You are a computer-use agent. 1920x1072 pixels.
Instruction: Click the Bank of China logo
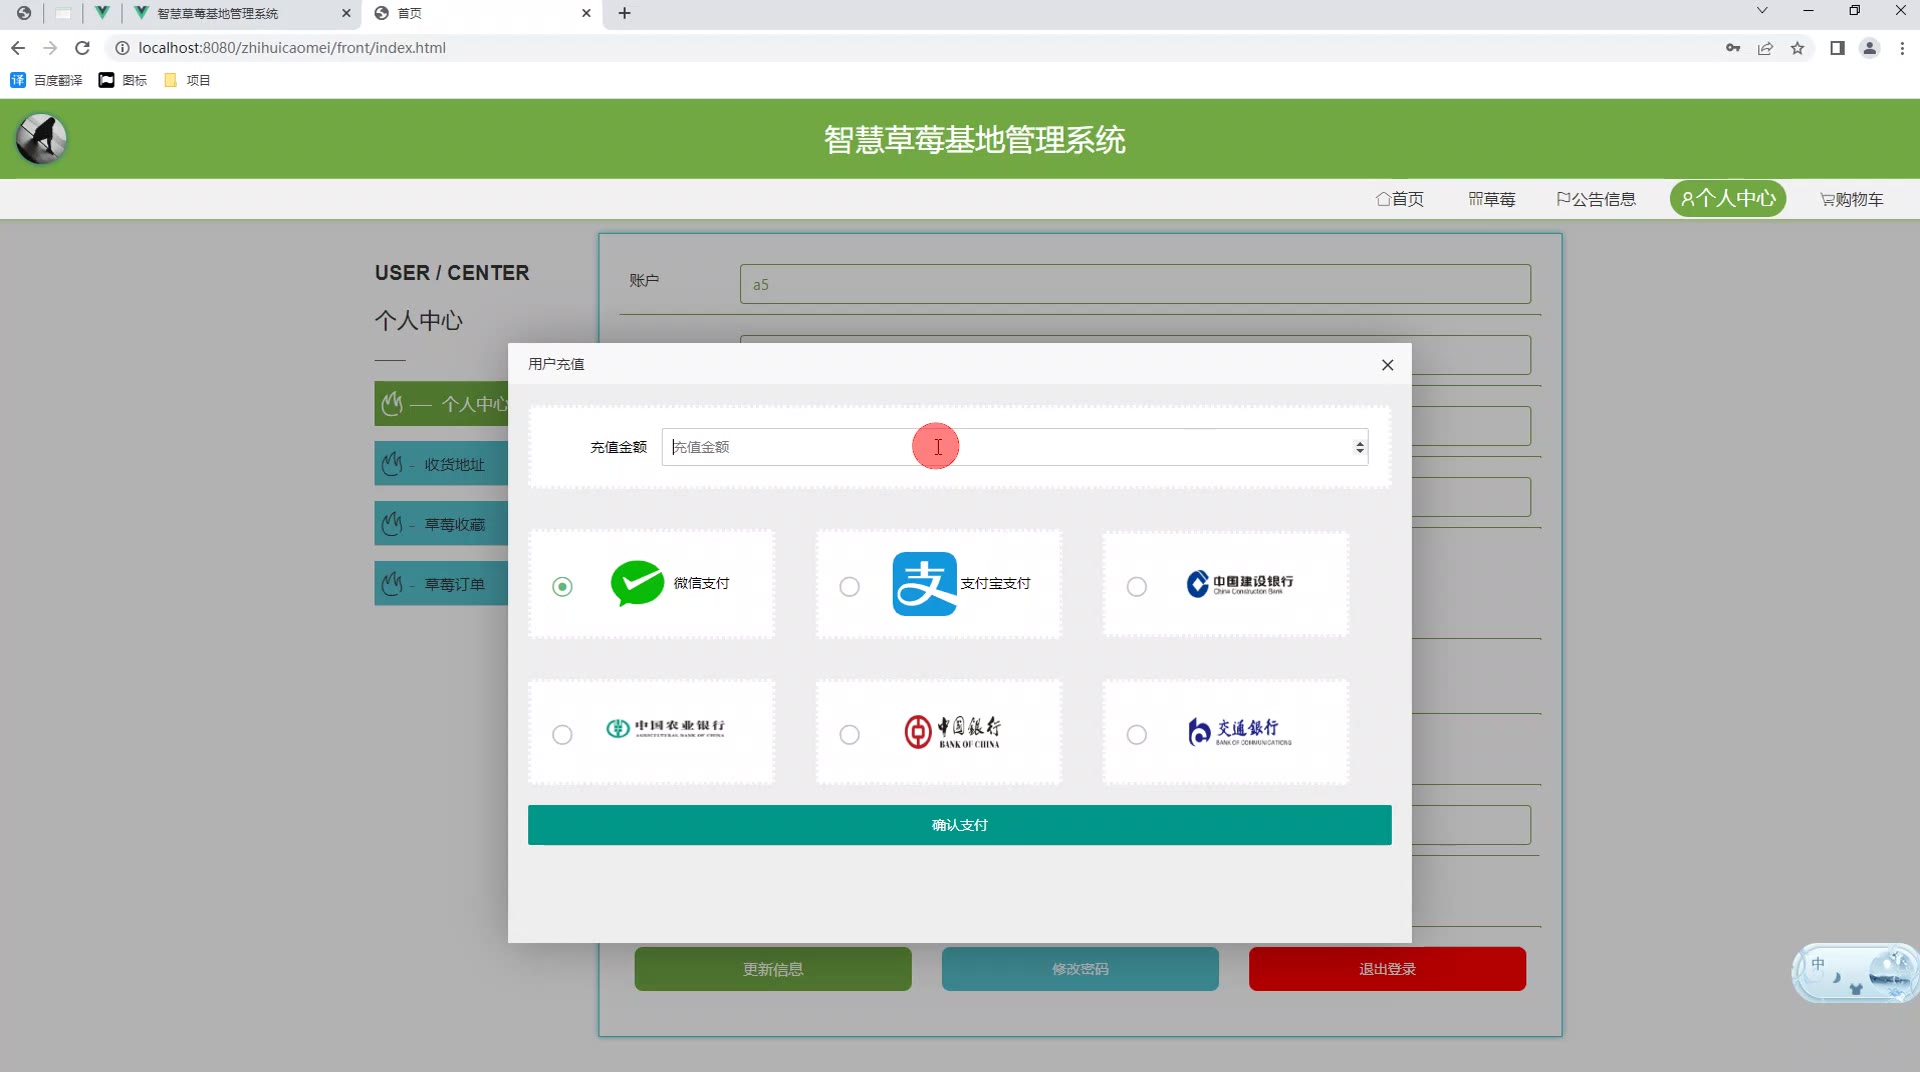coord(952,732)
